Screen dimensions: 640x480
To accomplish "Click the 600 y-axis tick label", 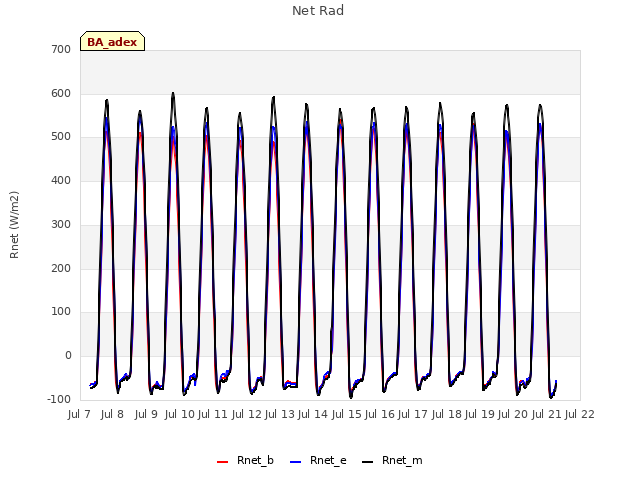I will click(x=61, y=93).
